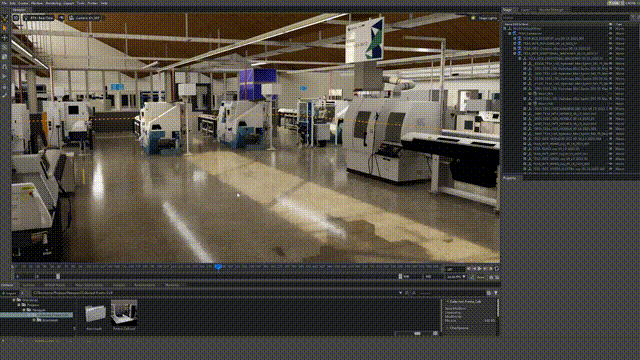Toggle visibility eye of third stage tree row
The image size is (640, 360).
(x=611, y=39)
